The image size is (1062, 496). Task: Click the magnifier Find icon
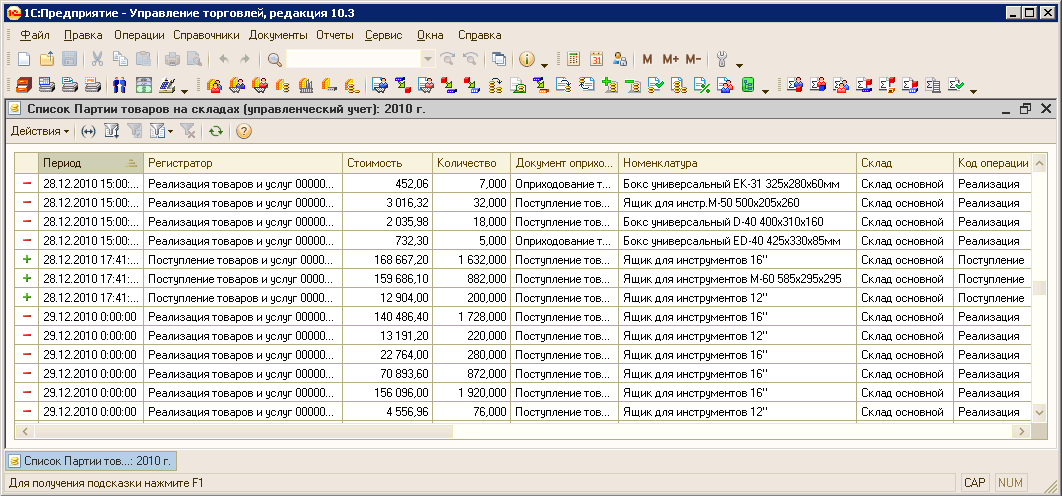(274, 59)
